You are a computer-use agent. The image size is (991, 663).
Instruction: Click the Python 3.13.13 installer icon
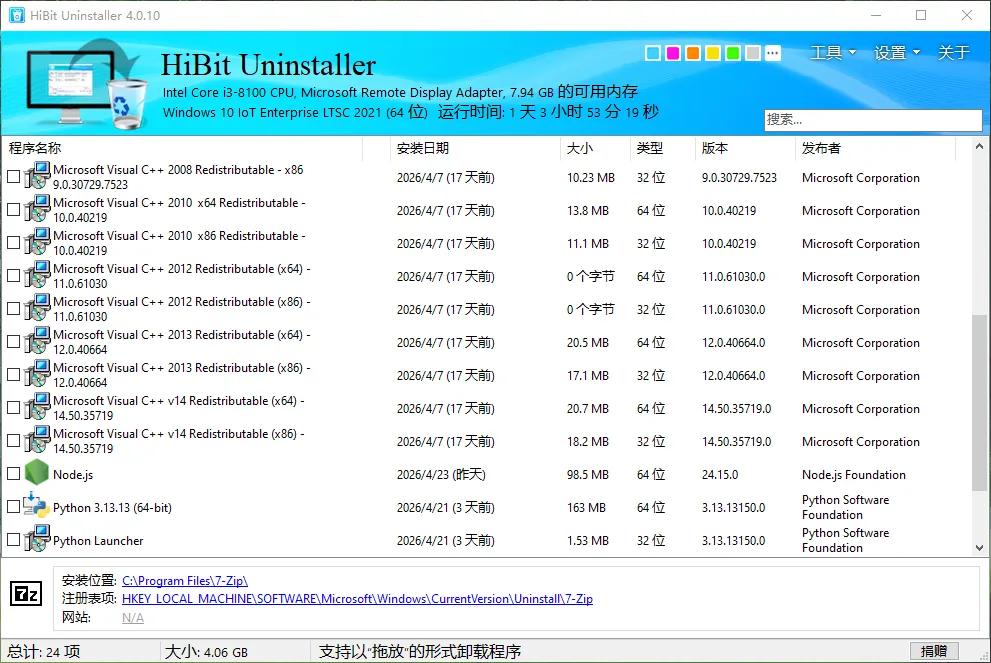(37, 506)
